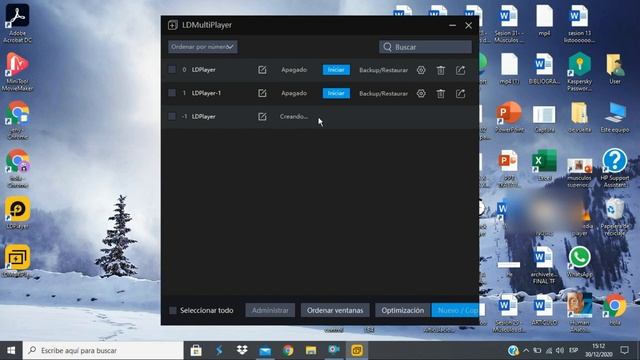The width and height of the screenshot is (640, 360).
Task: Open Adobe Acrobat DC desktop shortcut
Action: coord(17,23)
